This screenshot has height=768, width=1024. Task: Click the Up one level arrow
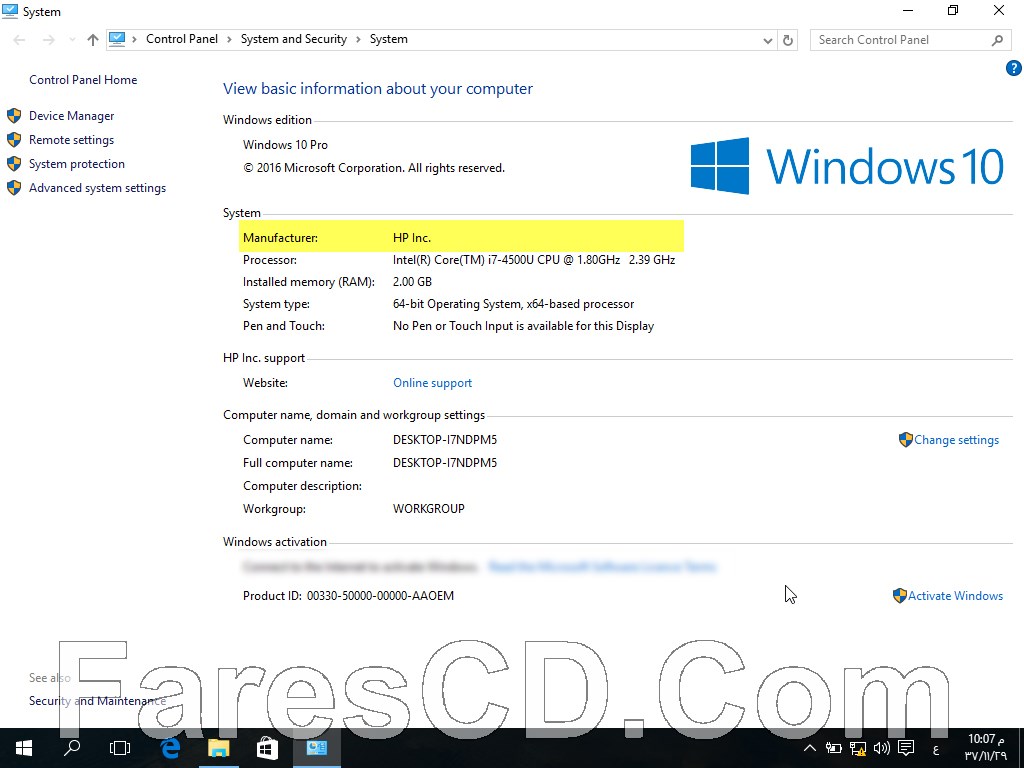coord(93,40)
